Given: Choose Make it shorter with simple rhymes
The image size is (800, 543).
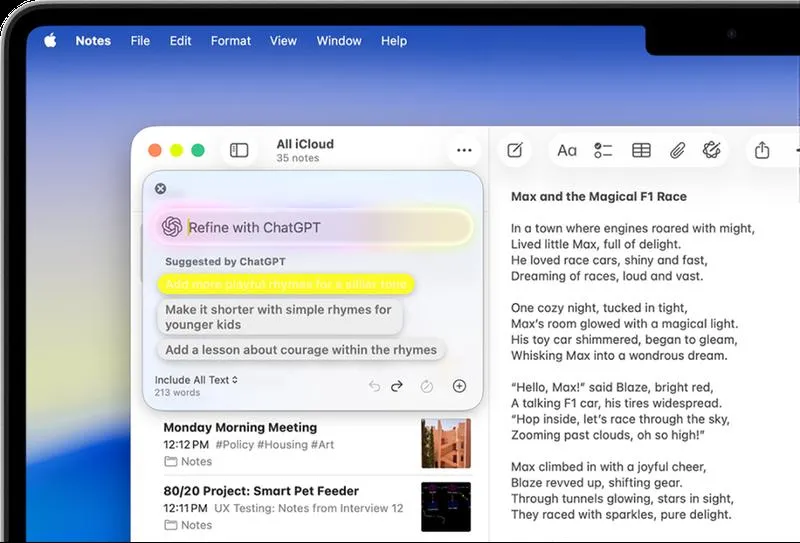Looking at the screenshot, I should (280, 317).
